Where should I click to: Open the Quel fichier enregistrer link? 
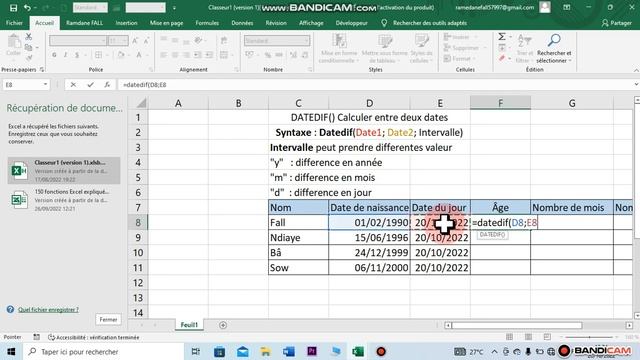click(48, 310)
